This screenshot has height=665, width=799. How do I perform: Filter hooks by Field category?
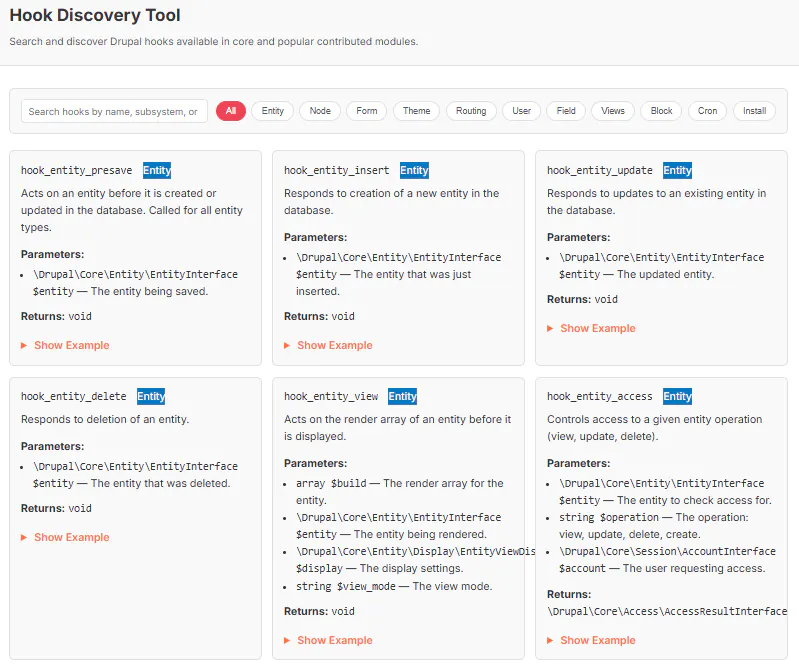[x=566, y=111]
